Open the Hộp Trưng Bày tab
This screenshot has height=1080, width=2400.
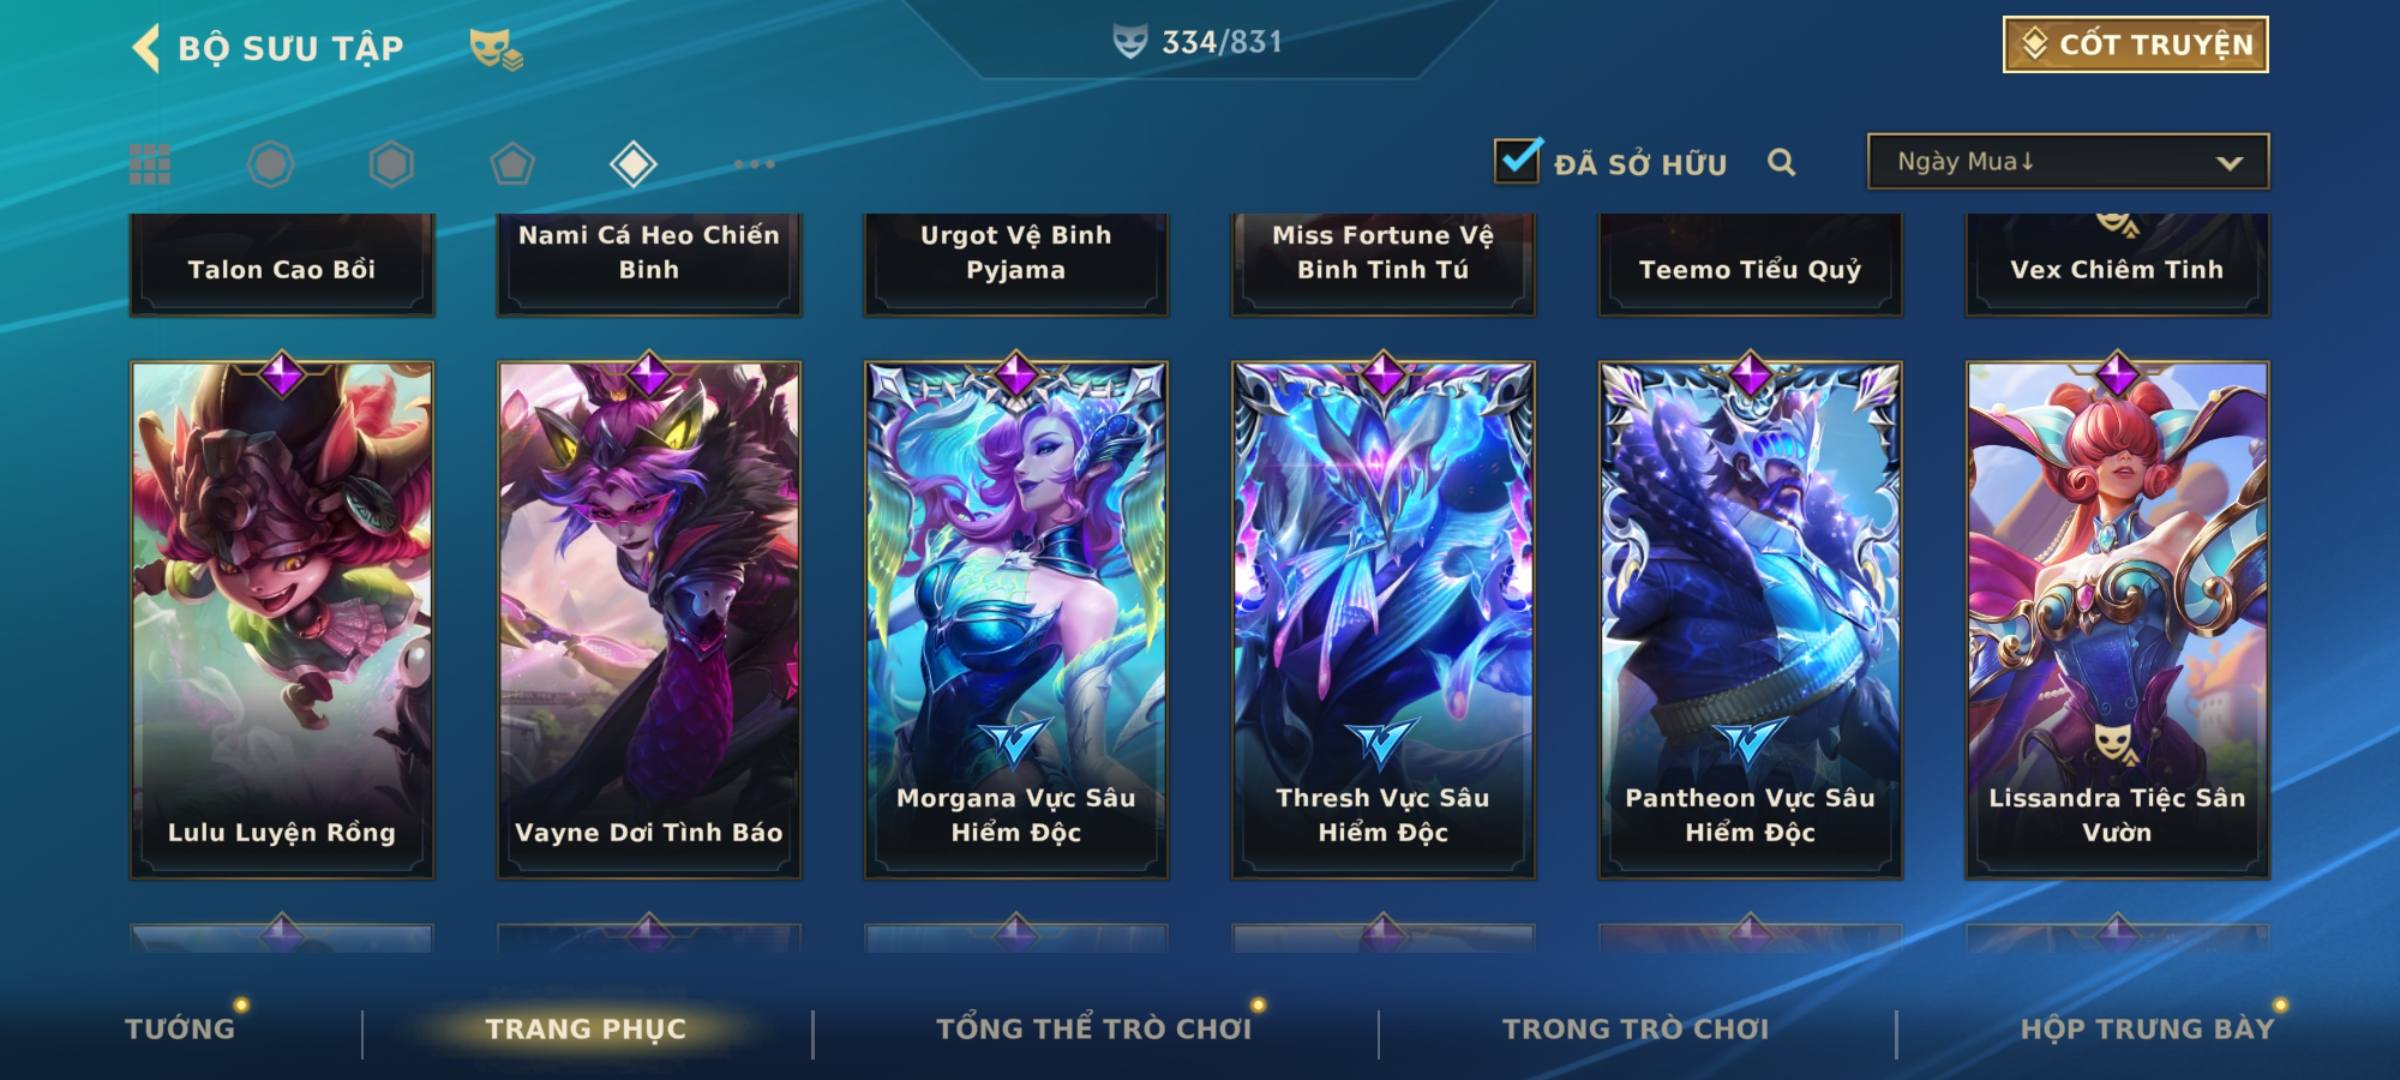click(2147, 1028)
